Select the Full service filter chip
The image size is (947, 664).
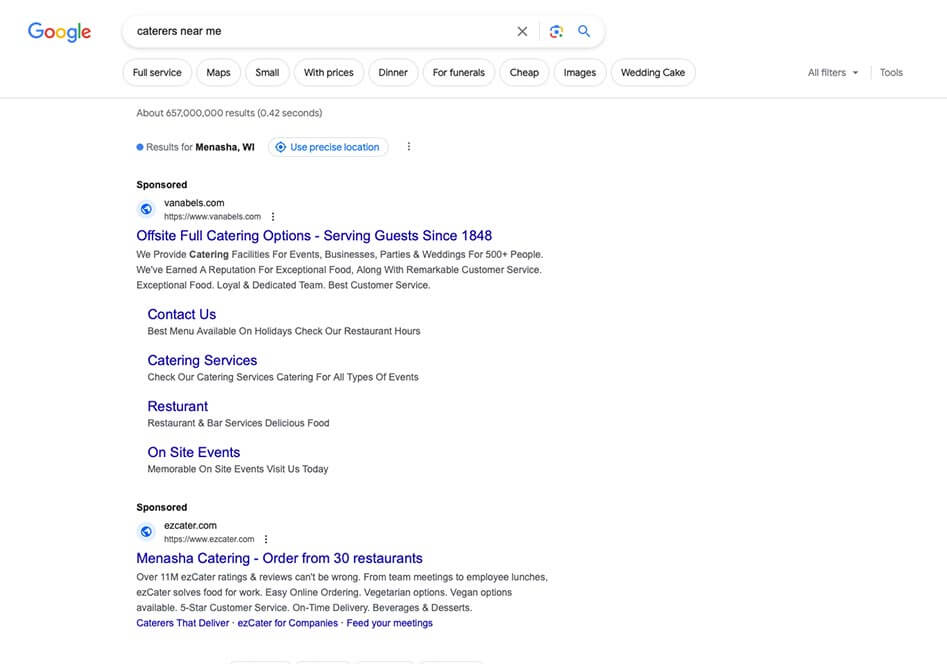click(157, 73)
